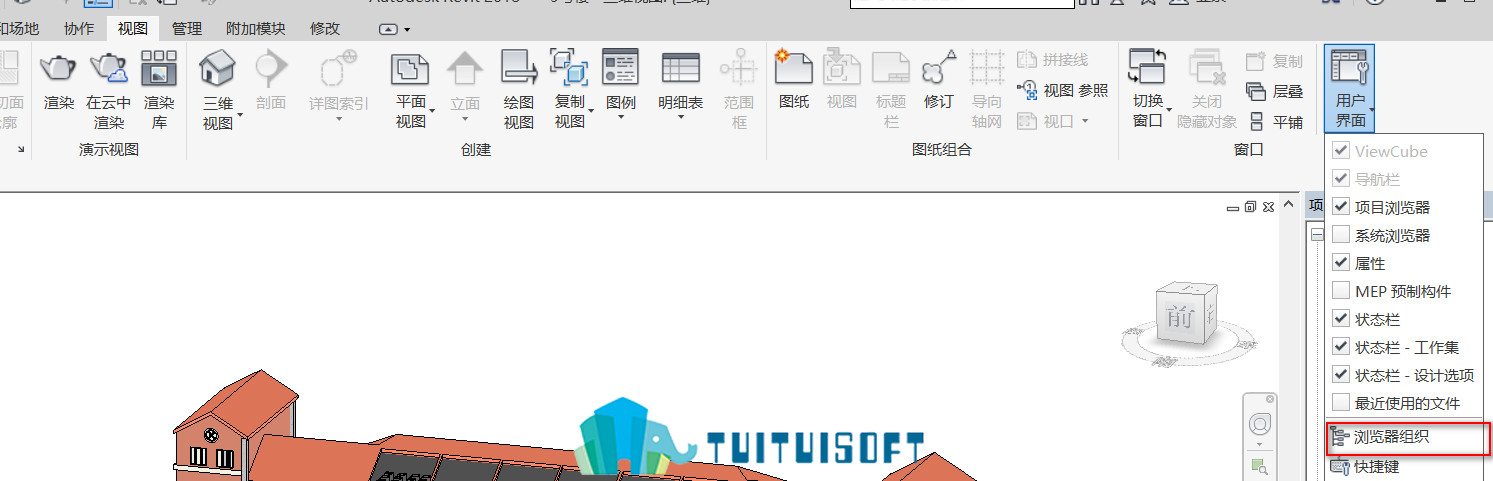The width and height of the screenshot is (1493, 481).
Task: Click the 导向轴网 guide grid icon
Action: 987,67
